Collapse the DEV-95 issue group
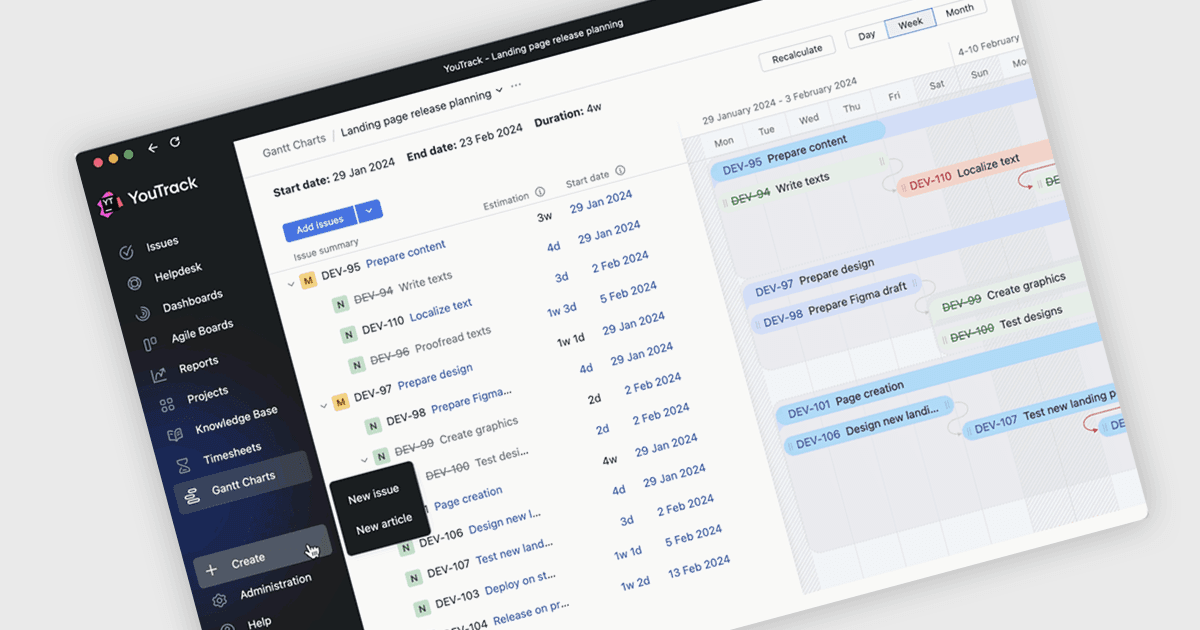Viewport: 1200px width, 630px height. coord(292,285)
